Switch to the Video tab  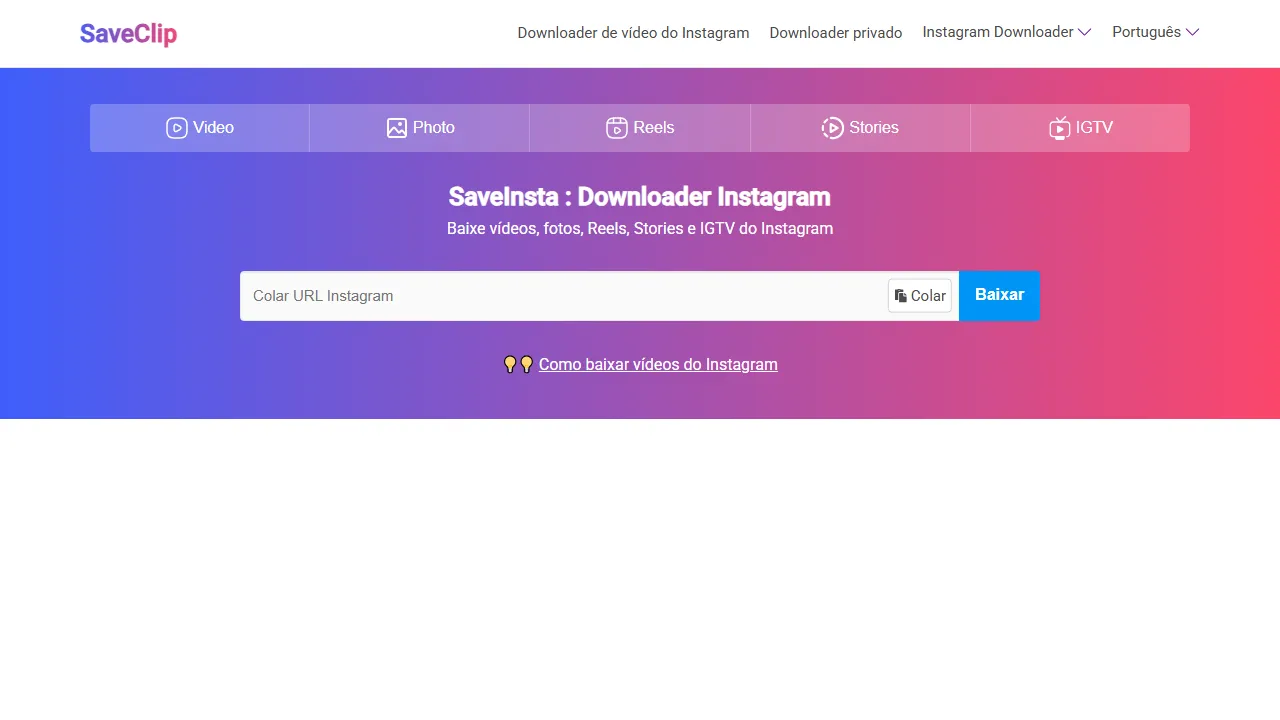pyautogui.click(x=199, y=128)
